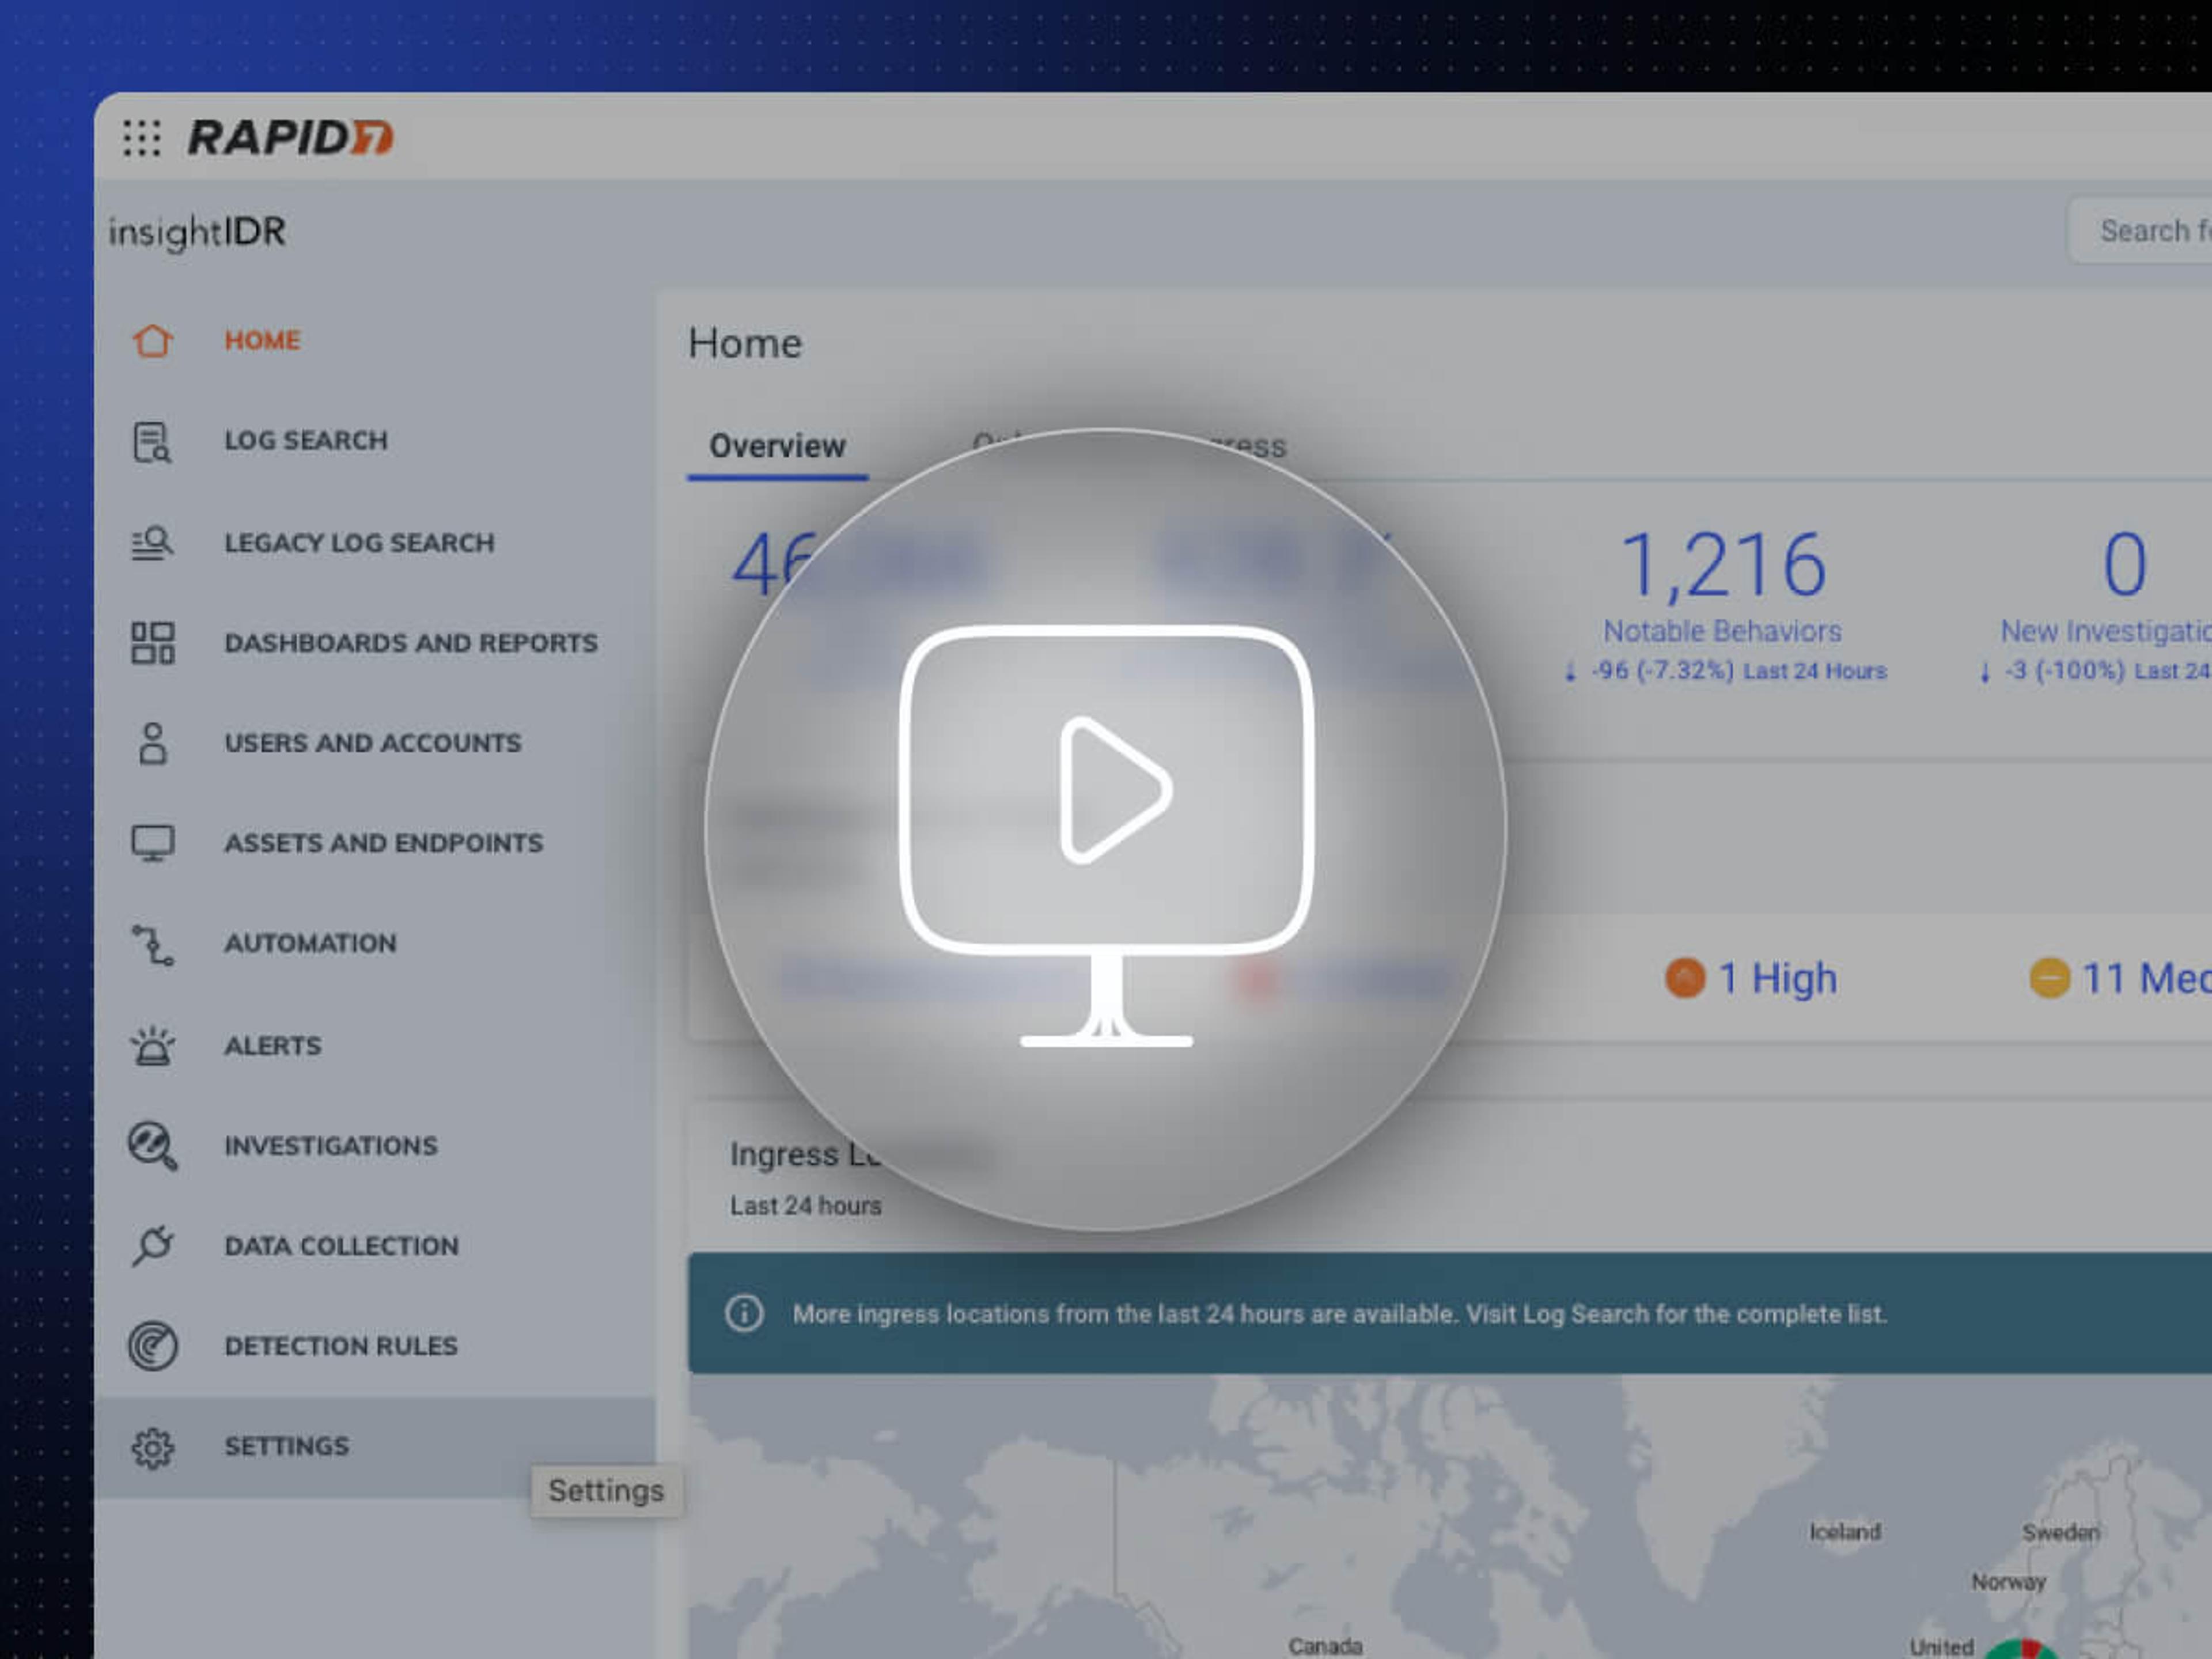Click the Home page heading

click(x=745, y=344)
